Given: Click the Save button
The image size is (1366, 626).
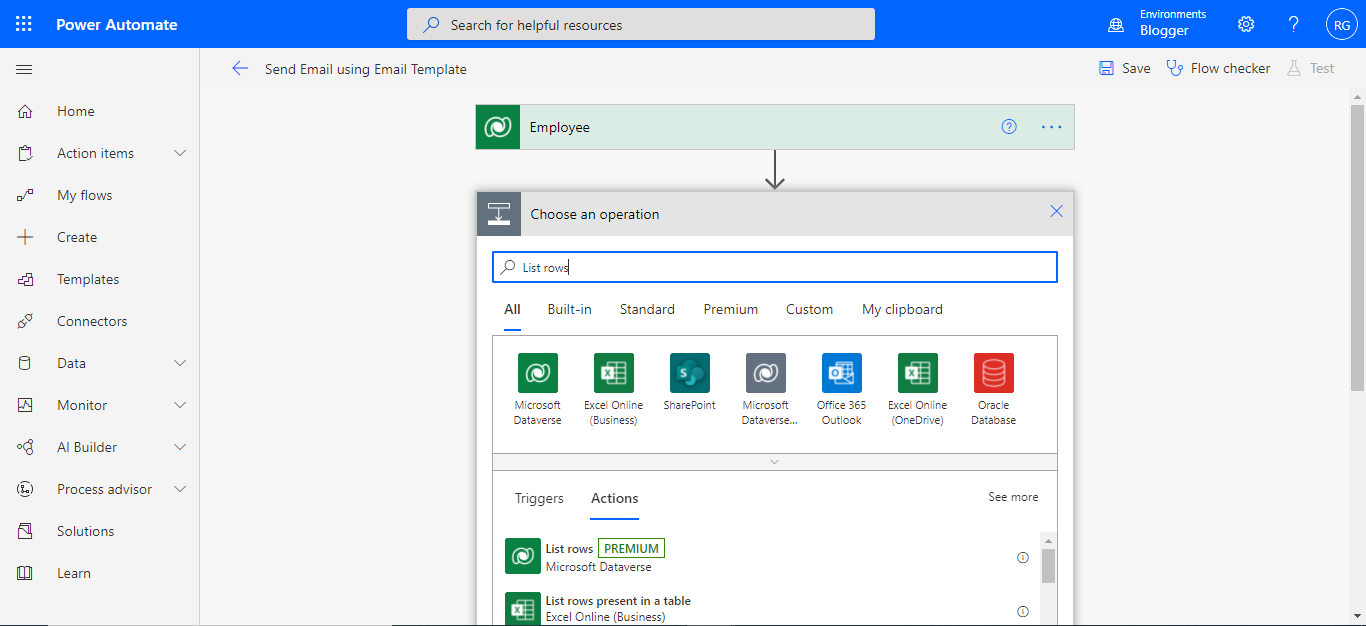Looking at the screenshot, I should click(x=1124, y=68).
